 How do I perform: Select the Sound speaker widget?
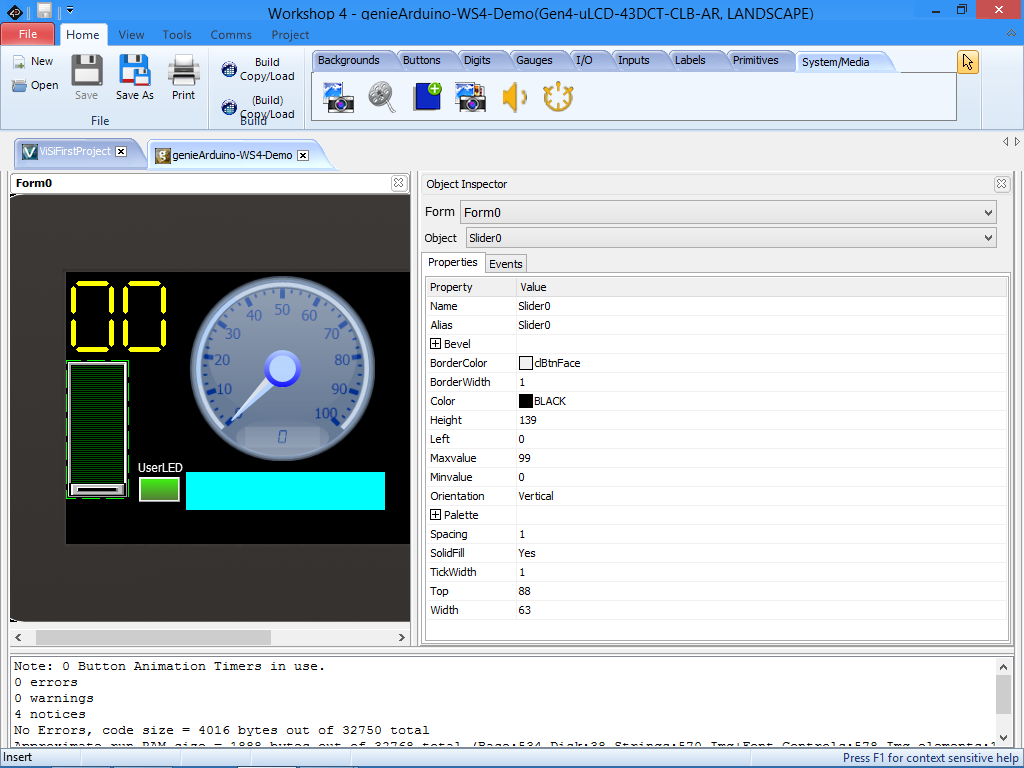pyautogui.click(x=514, y=97)
